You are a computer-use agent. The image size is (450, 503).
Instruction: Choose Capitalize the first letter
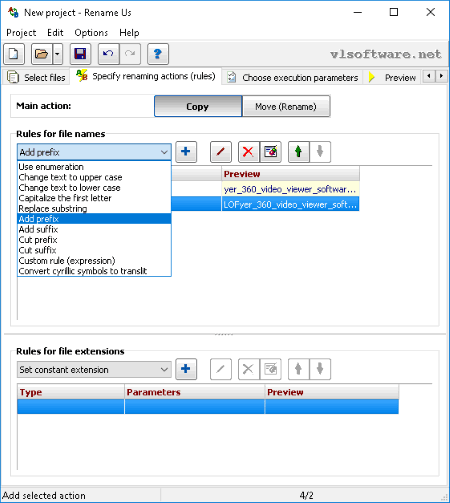pos(94,198)
